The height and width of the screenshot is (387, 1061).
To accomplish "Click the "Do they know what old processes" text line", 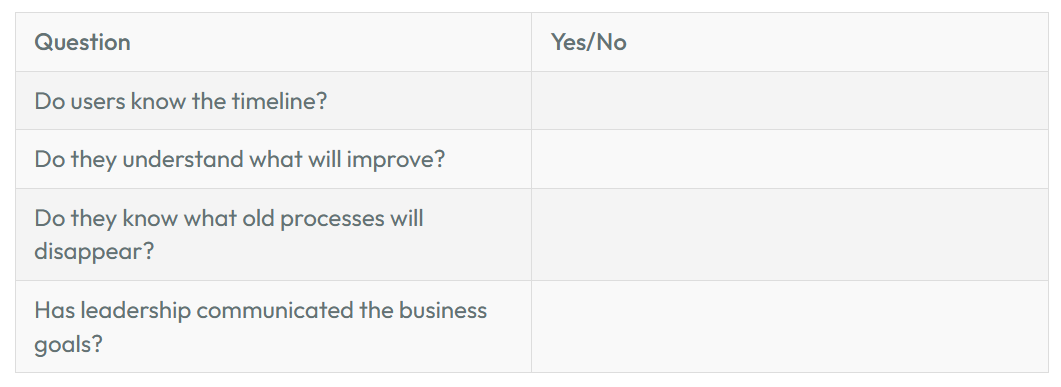I will (229, 219).
